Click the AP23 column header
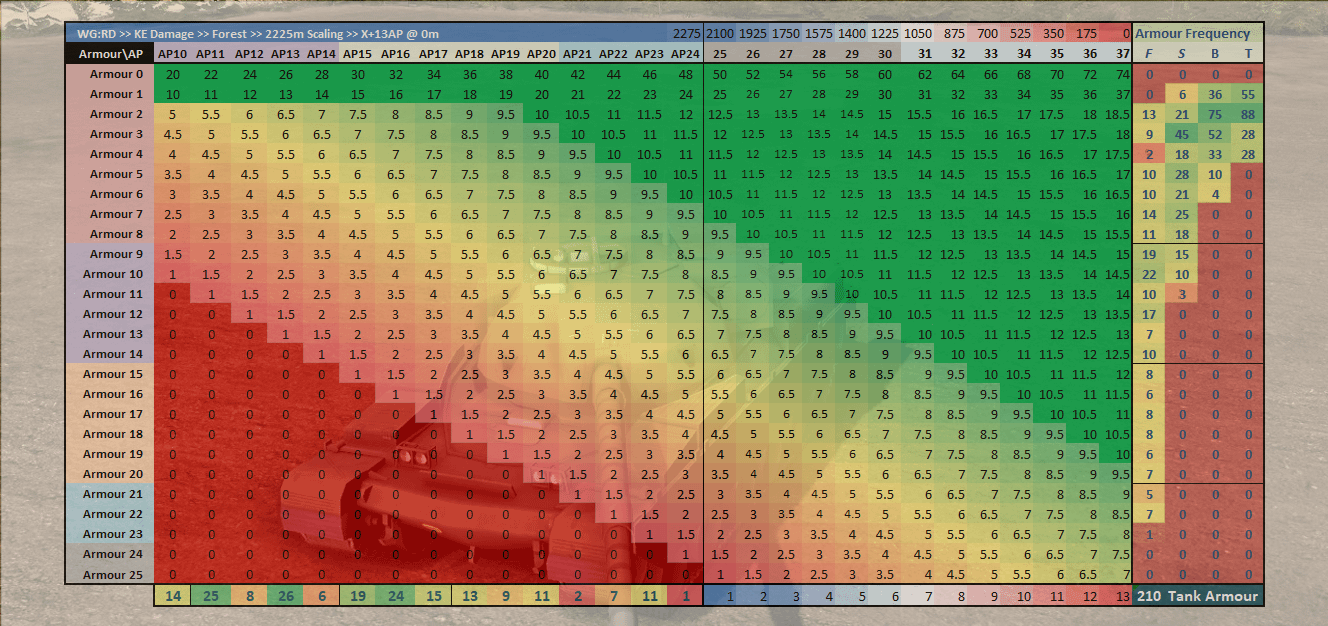This screenshot has width=1328, height=626. tap(649, 53)
